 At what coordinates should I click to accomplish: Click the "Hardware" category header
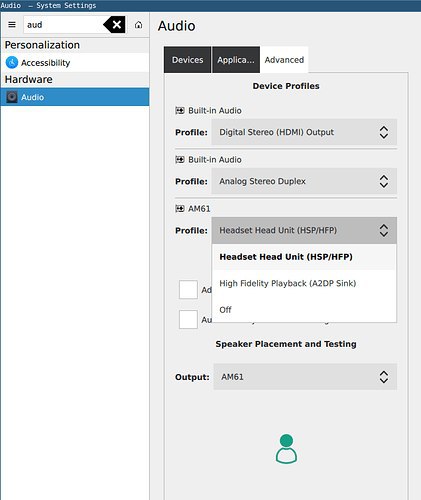click(x=29, y=80)
